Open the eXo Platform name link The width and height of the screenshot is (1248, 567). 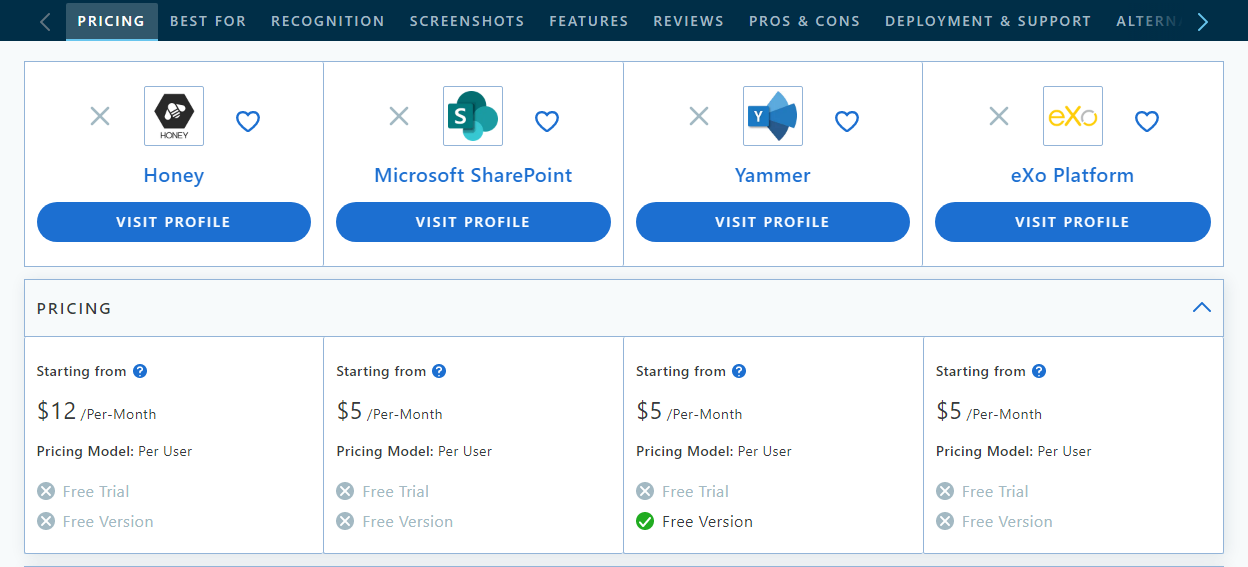point(1073,175)
